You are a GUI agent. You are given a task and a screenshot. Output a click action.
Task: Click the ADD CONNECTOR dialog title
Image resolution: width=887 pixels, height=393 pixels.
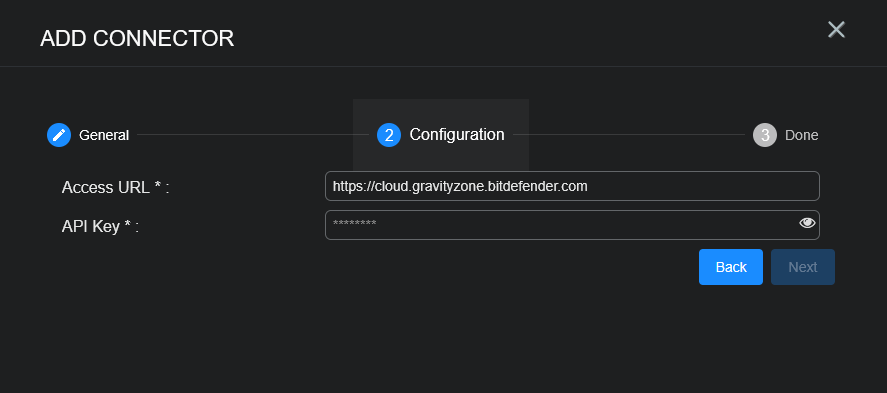pos(137,38)
